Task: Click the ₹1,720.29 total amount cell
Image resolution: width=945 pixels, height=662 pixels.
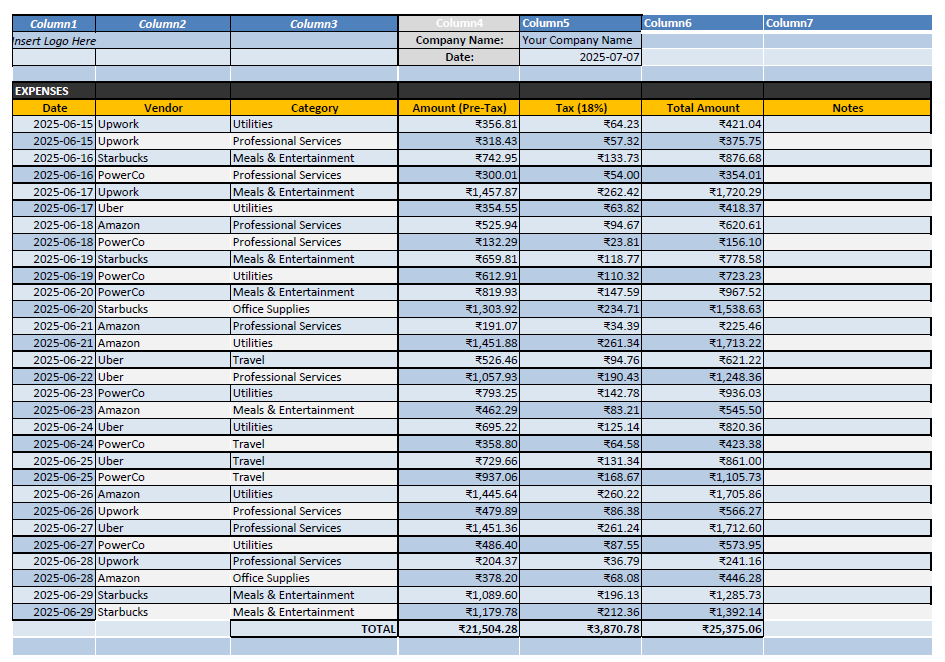Action: click(x=702, y=192)
